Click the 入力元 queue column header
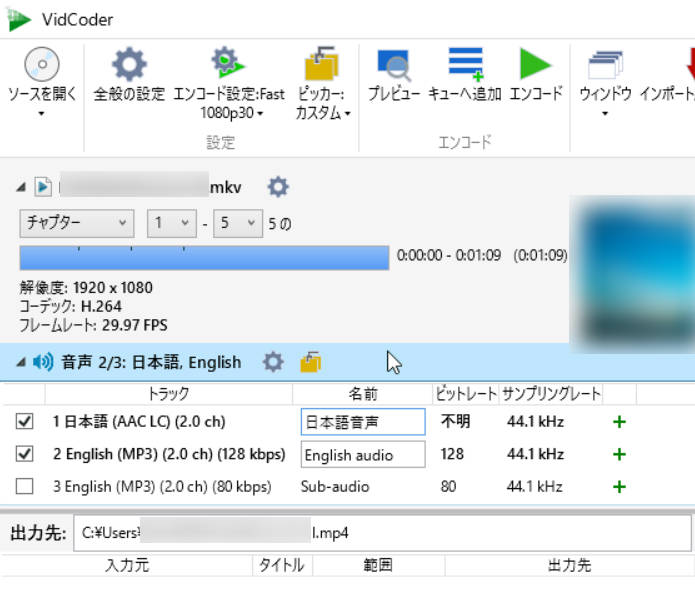Viewport: 695px width, 603px height. (x=127, y=565)
